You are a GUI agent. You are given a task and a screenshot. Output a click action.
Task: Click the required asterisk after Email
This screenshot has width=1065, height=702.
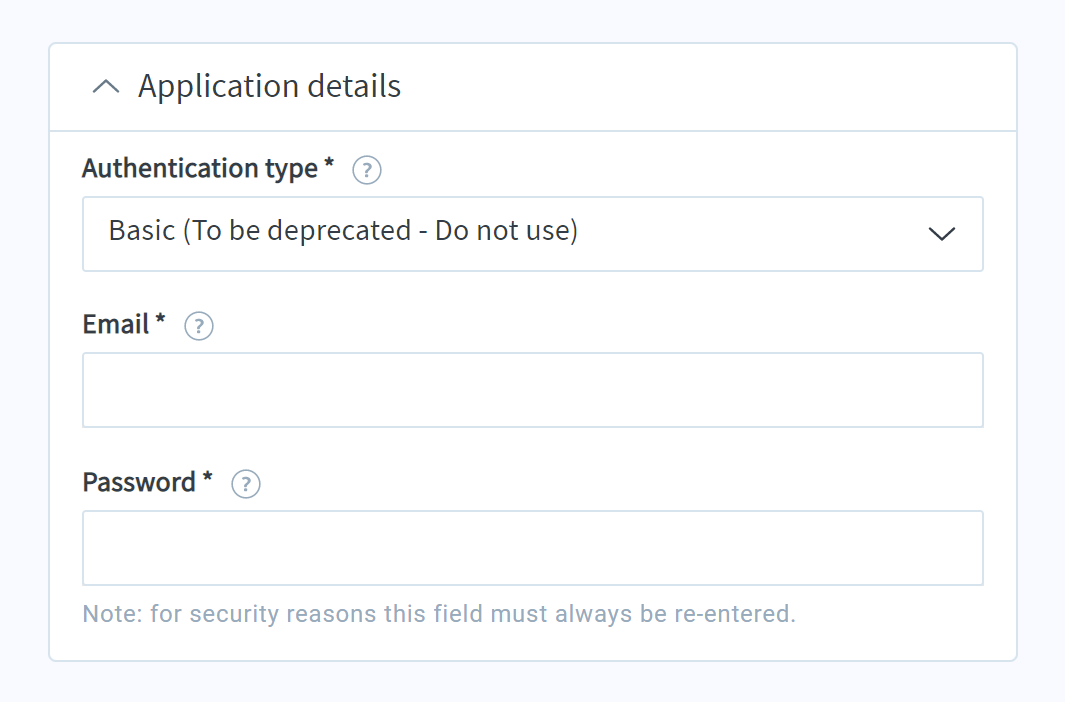tap(160, 318)
